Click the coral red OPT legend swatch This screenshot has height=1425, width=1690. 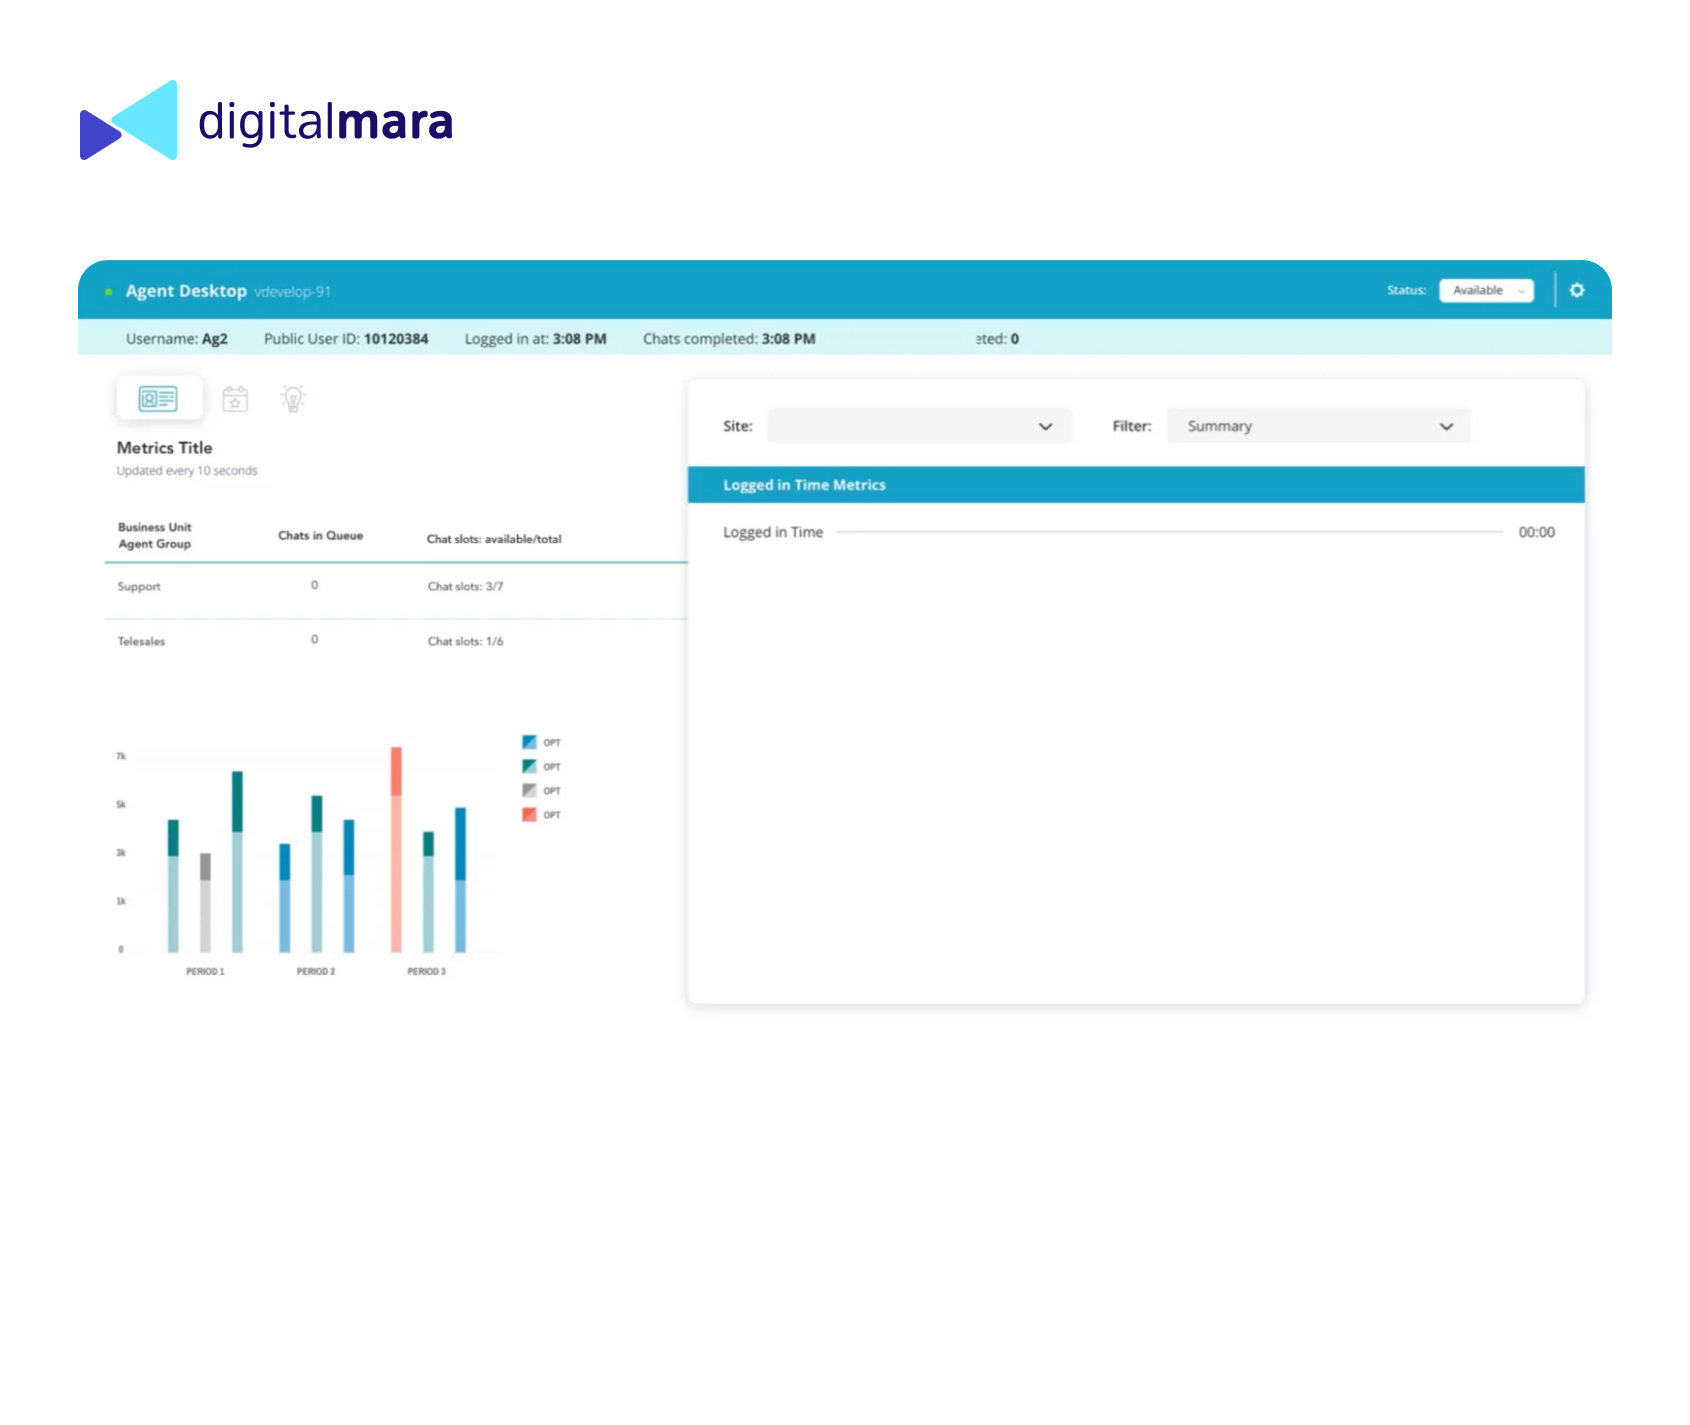530,814
